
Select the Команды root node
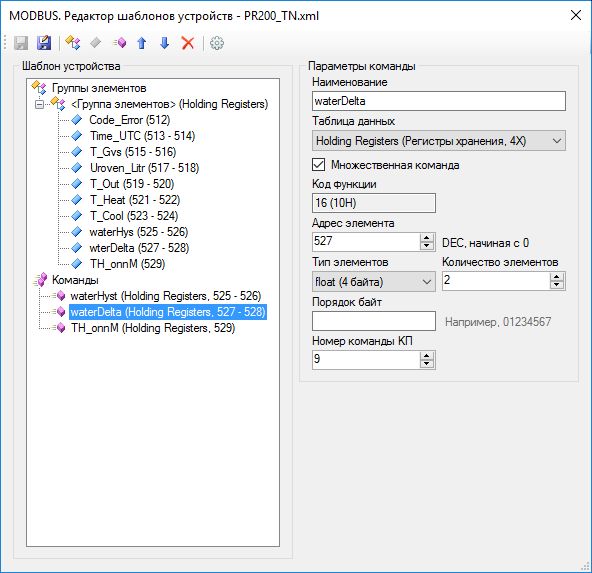pyautogui.click(x=75, y=280)
